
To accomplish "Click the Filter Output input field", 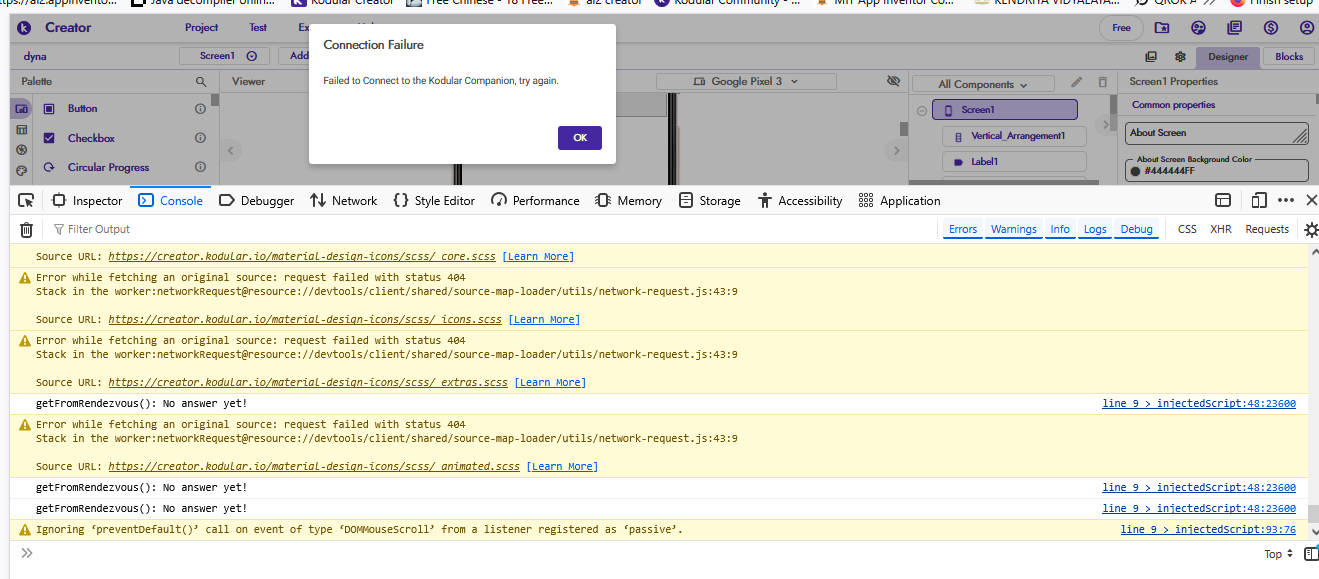I will [495, 230].
